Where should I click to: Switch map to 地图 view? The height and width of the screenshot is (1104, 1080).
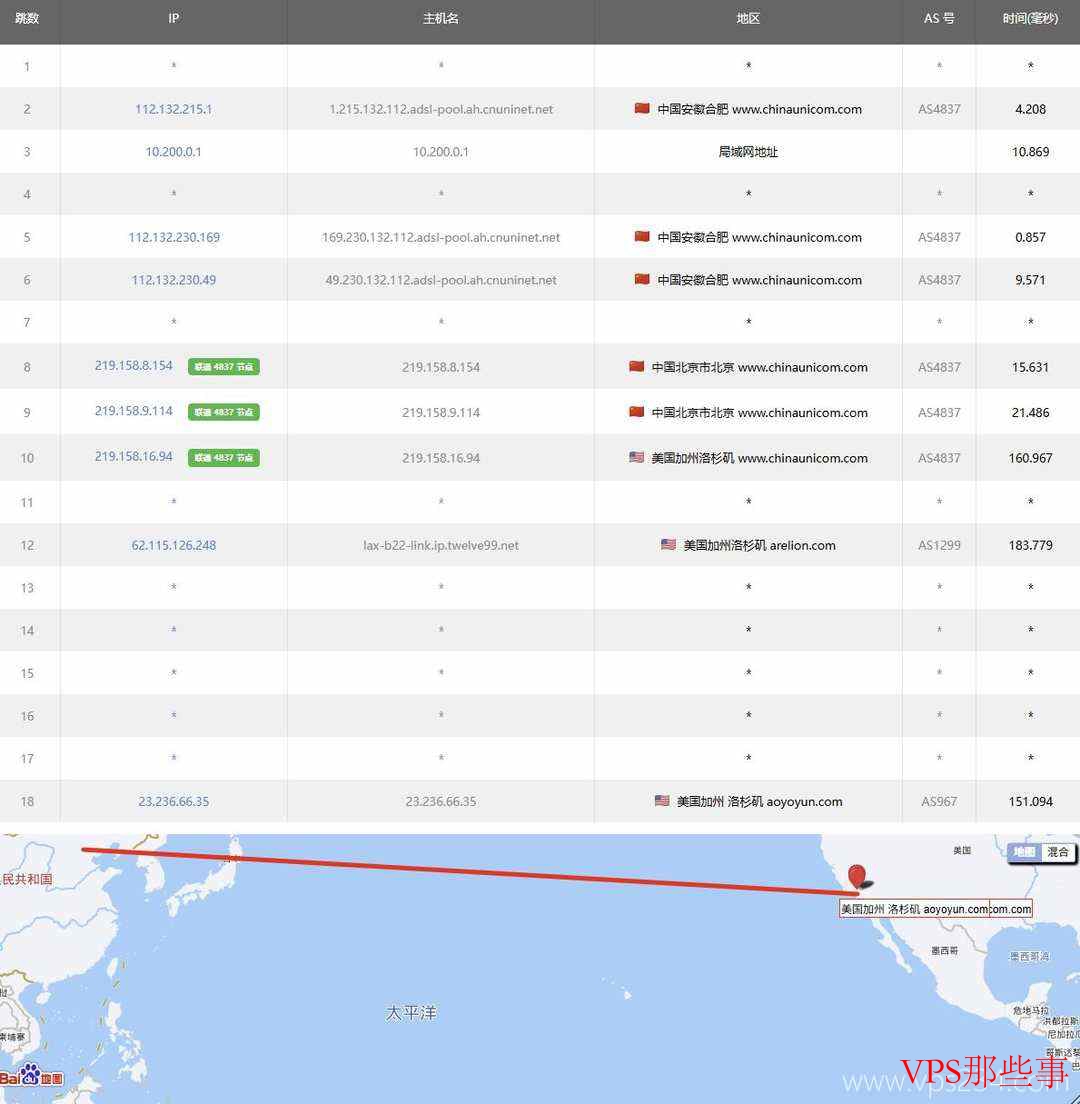pos(1024,852)
